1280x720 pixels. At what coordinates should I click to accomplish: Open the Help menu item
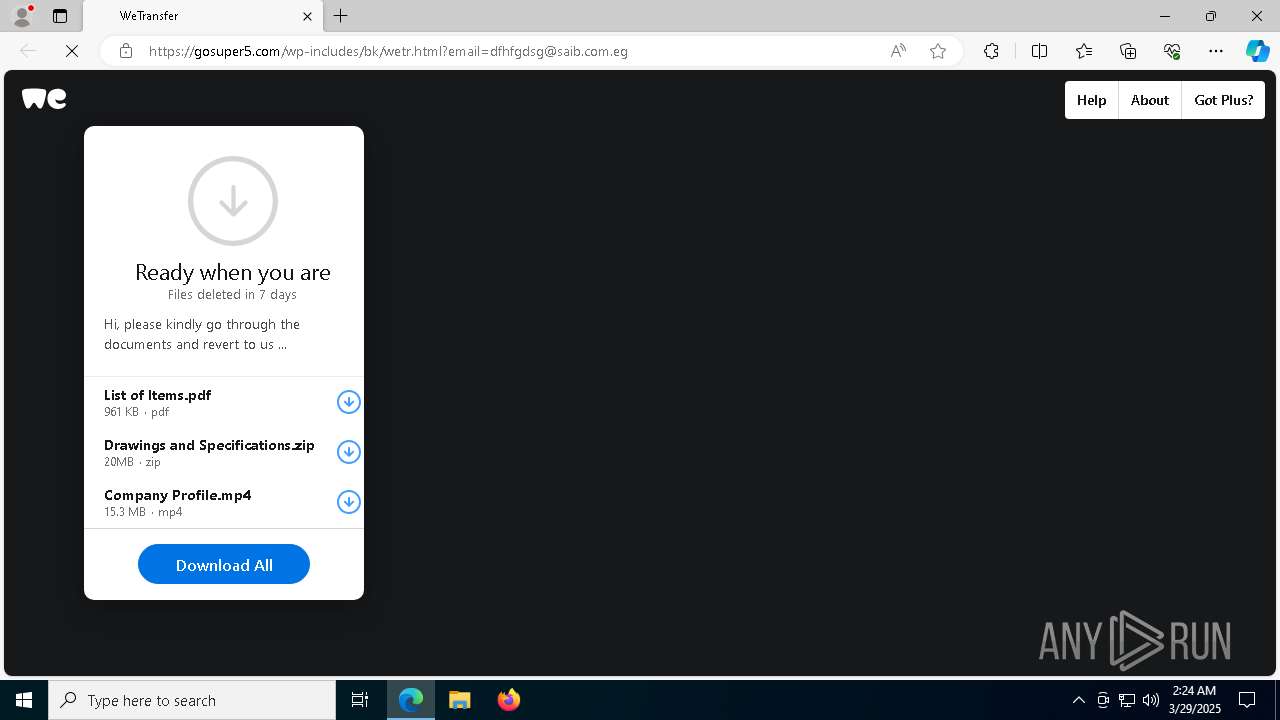[x=1091, y=100]
